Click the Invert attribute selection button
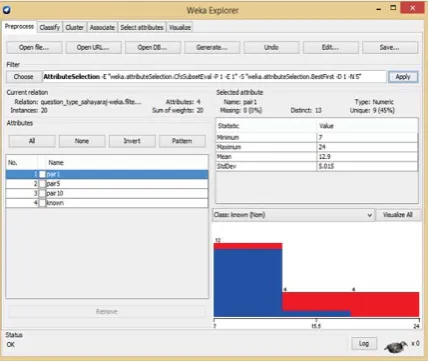This screenshot has height=362, width=429. tap(132, 141)
